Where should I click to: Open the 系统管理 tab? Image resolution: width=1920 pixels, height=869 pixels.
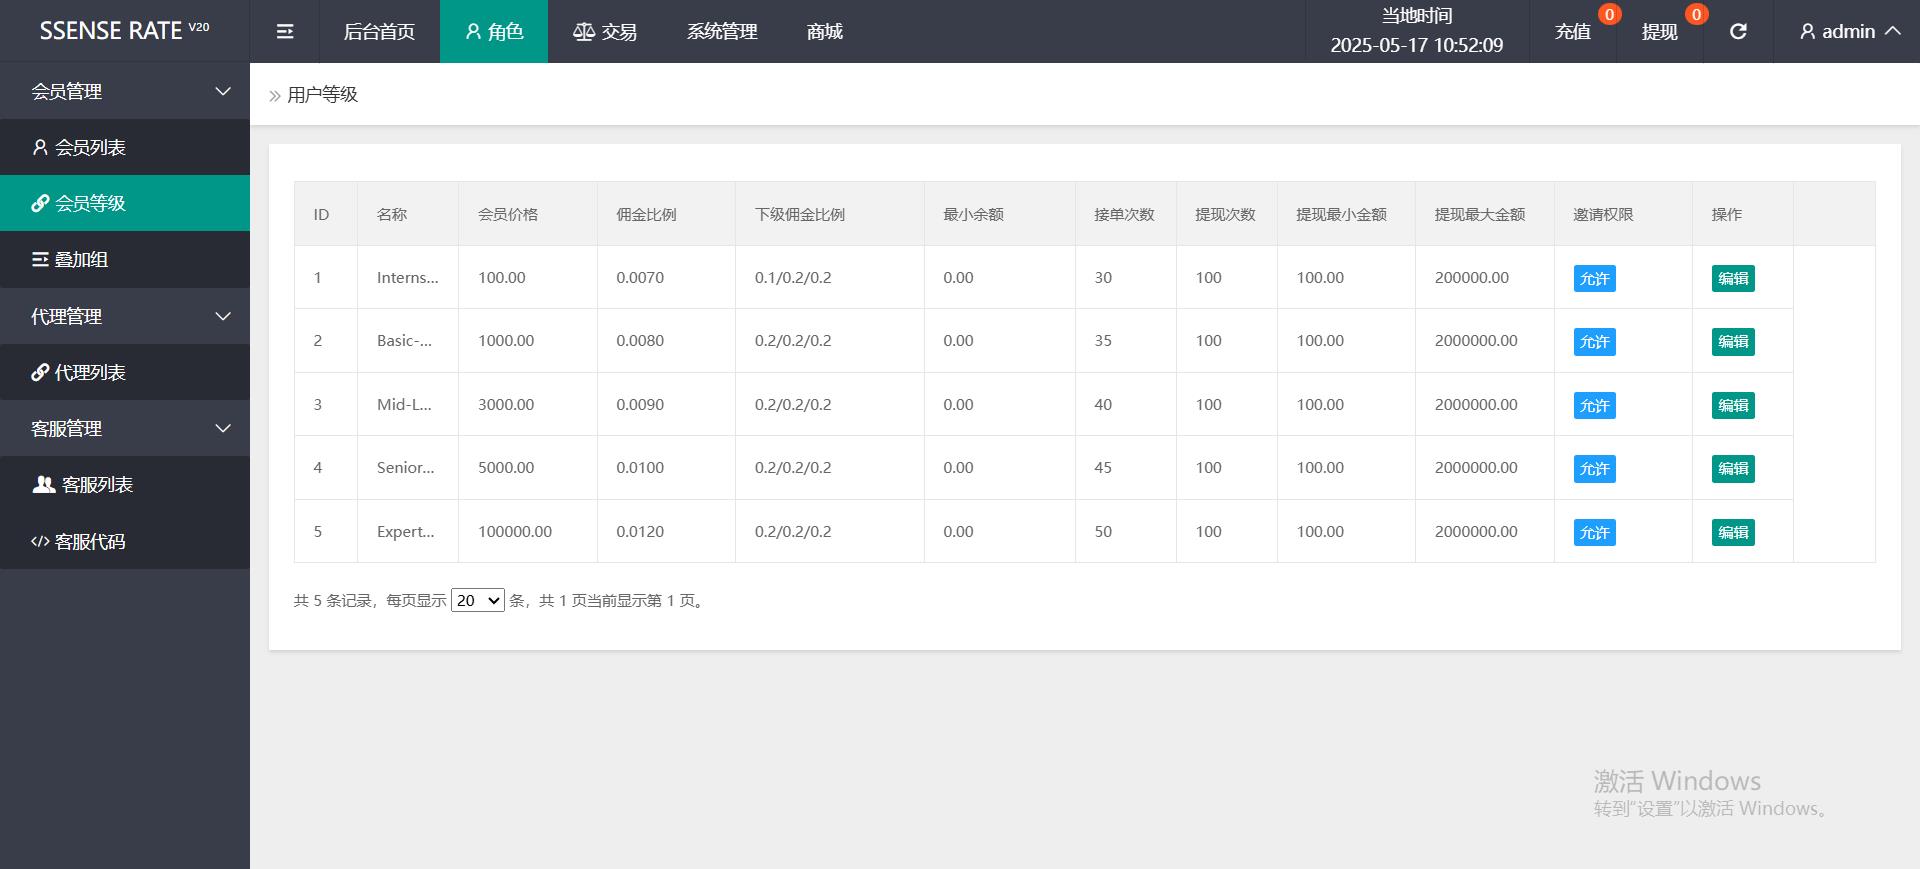pyautogui.click(x=722, y=32)
